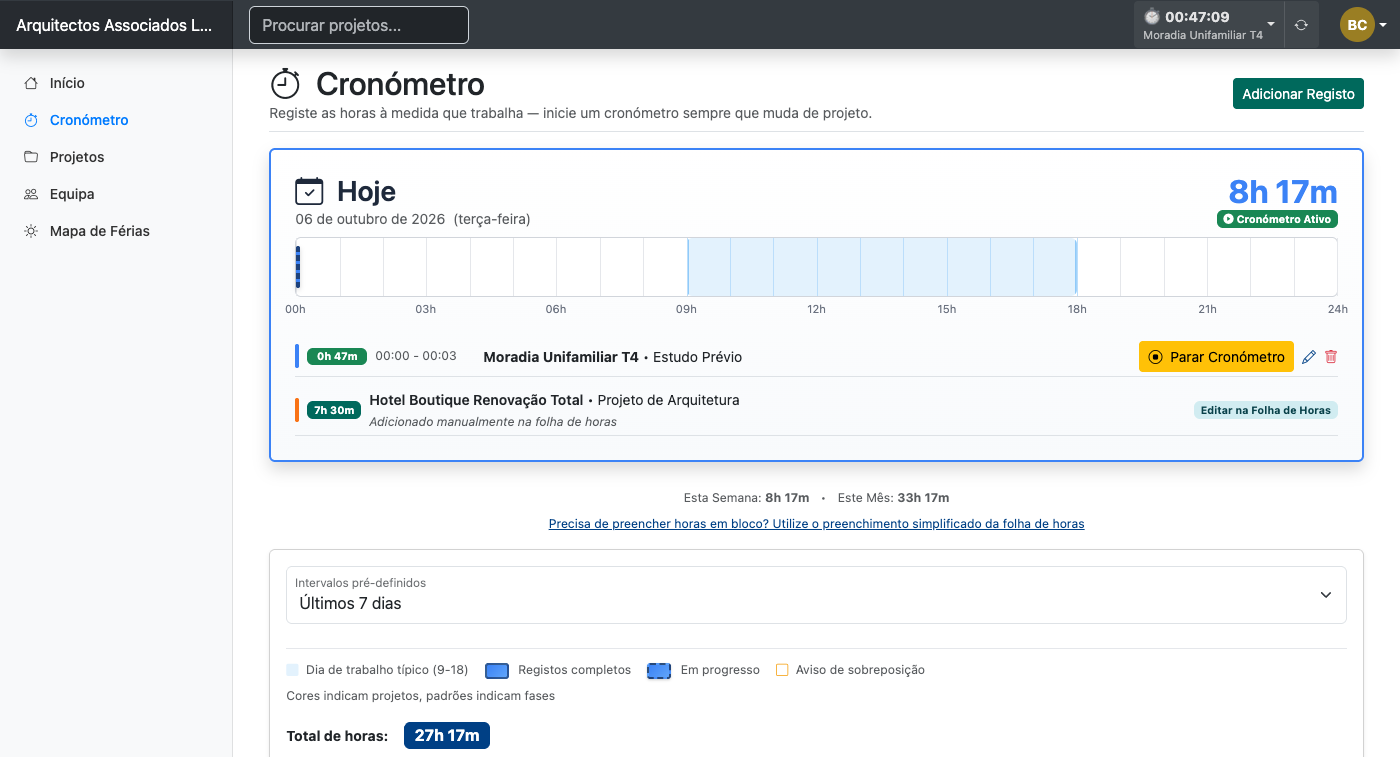Click the 8h 17m daily total
The image size is (1400, 757).
[1283, 191]
